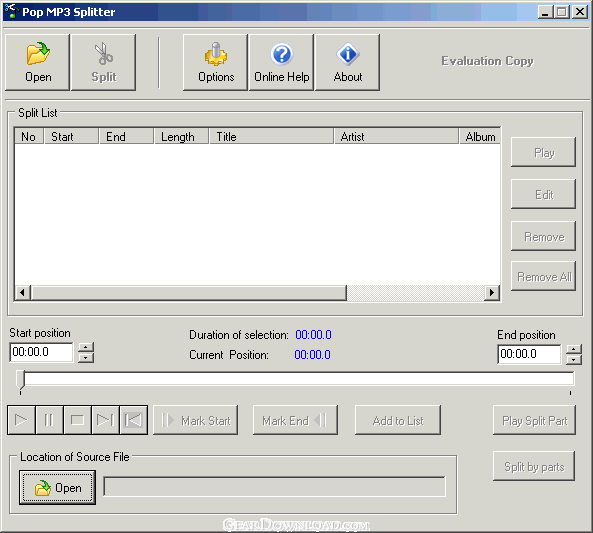This screenshot has height=533, width=593.
Task: Stop playback with the square stop button
Action: [77, 420]
